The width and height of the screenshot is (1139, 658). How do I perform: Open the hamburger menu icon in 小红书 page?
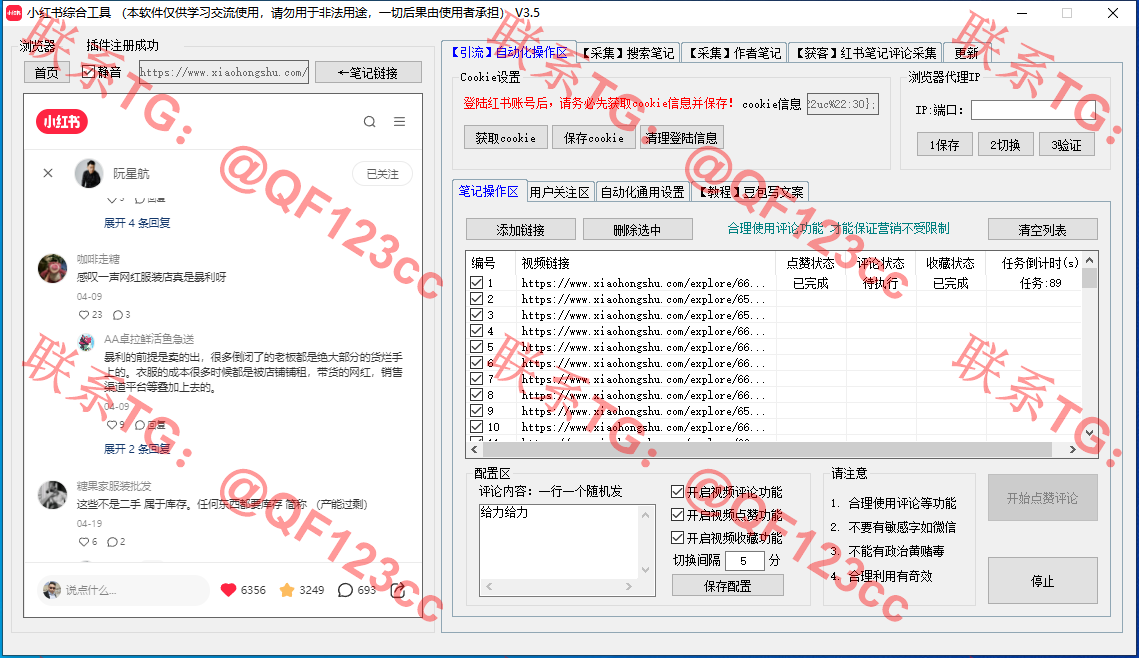pyautogui.click(x=400, y=121)
